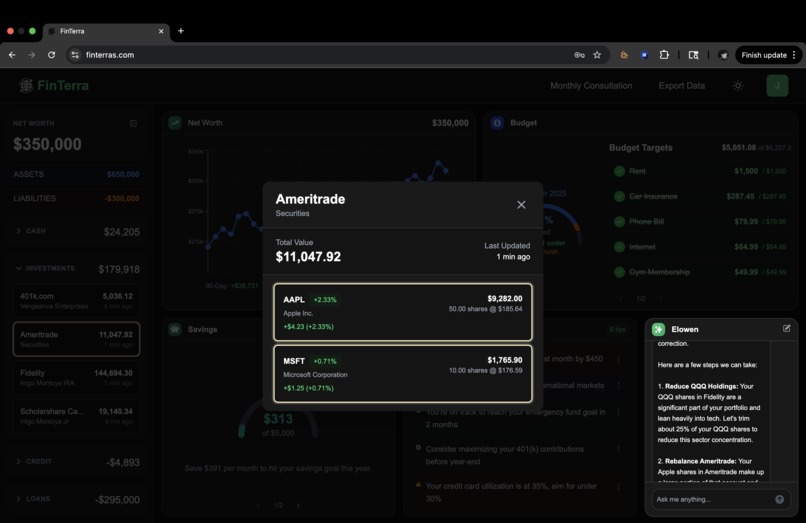Click the browser forward arrow

coord(32,55)
